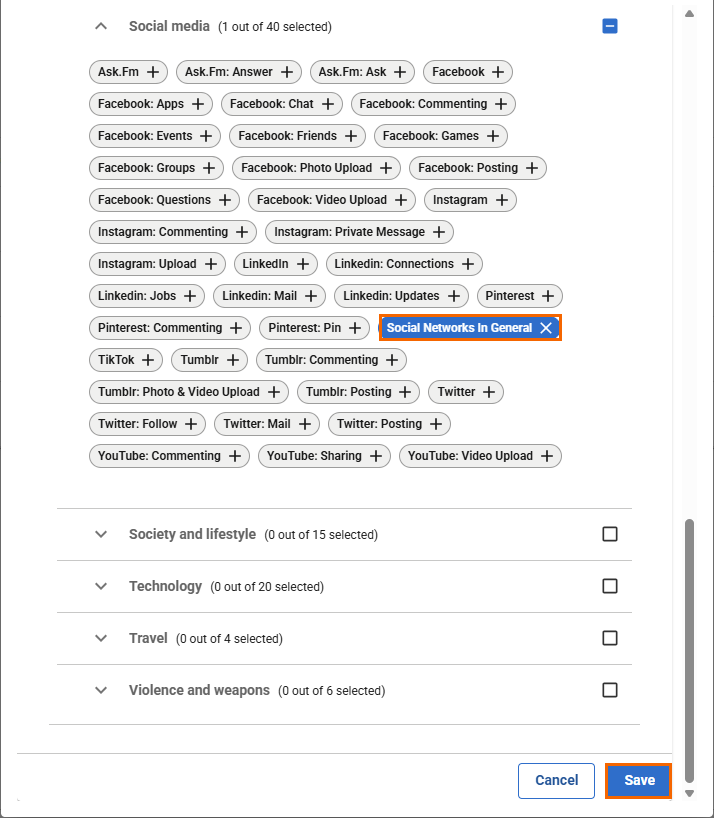
Task: Expand the Society and lifestyle section
Action: point(100,534)
